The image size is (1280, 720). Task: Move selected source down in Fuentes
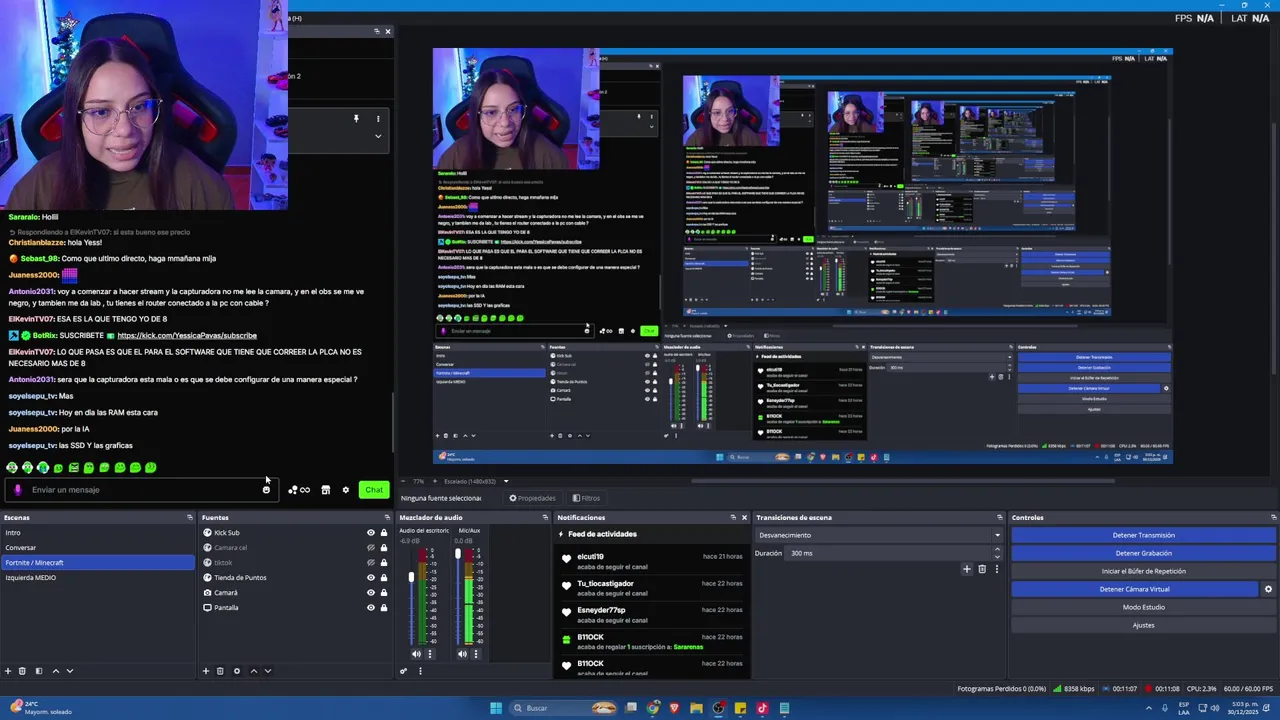268,671
